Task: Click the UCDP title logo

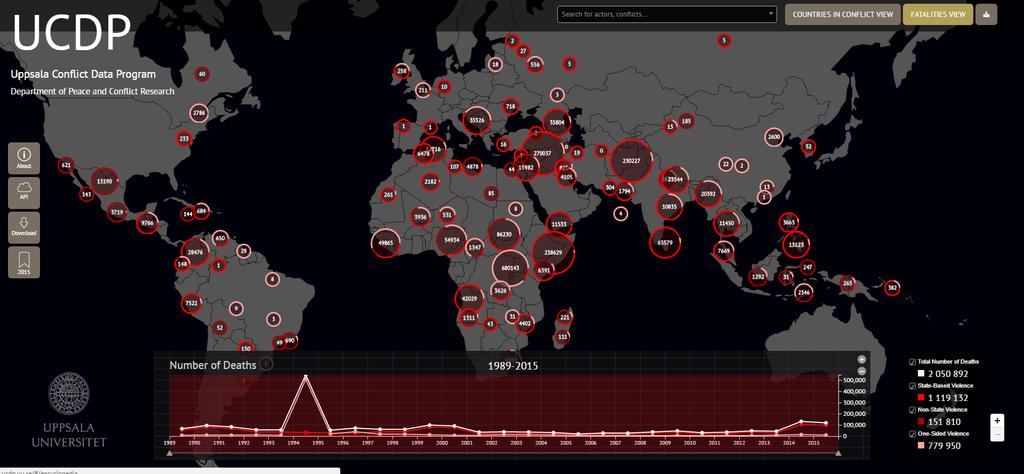Action: point(72,31)
